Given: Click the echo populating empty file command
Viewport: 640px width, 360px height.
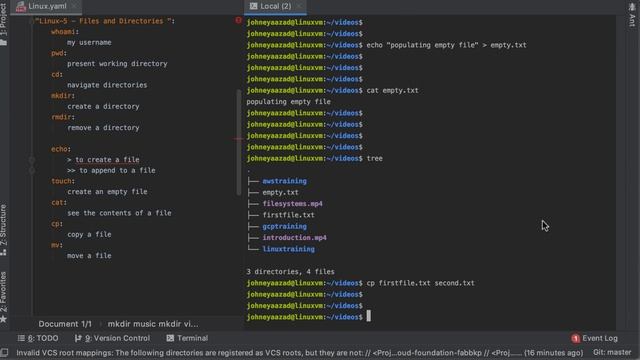Looking at the screenshot, I should point(446,45).
